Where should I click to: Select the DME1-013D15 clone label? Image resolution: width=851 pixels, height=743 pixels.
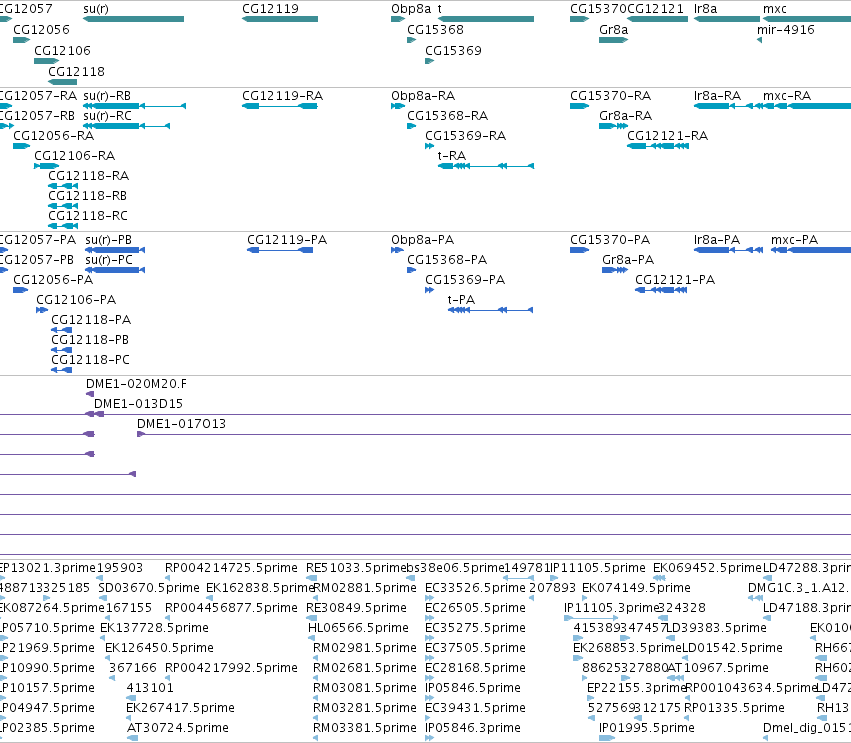point(138,404)
